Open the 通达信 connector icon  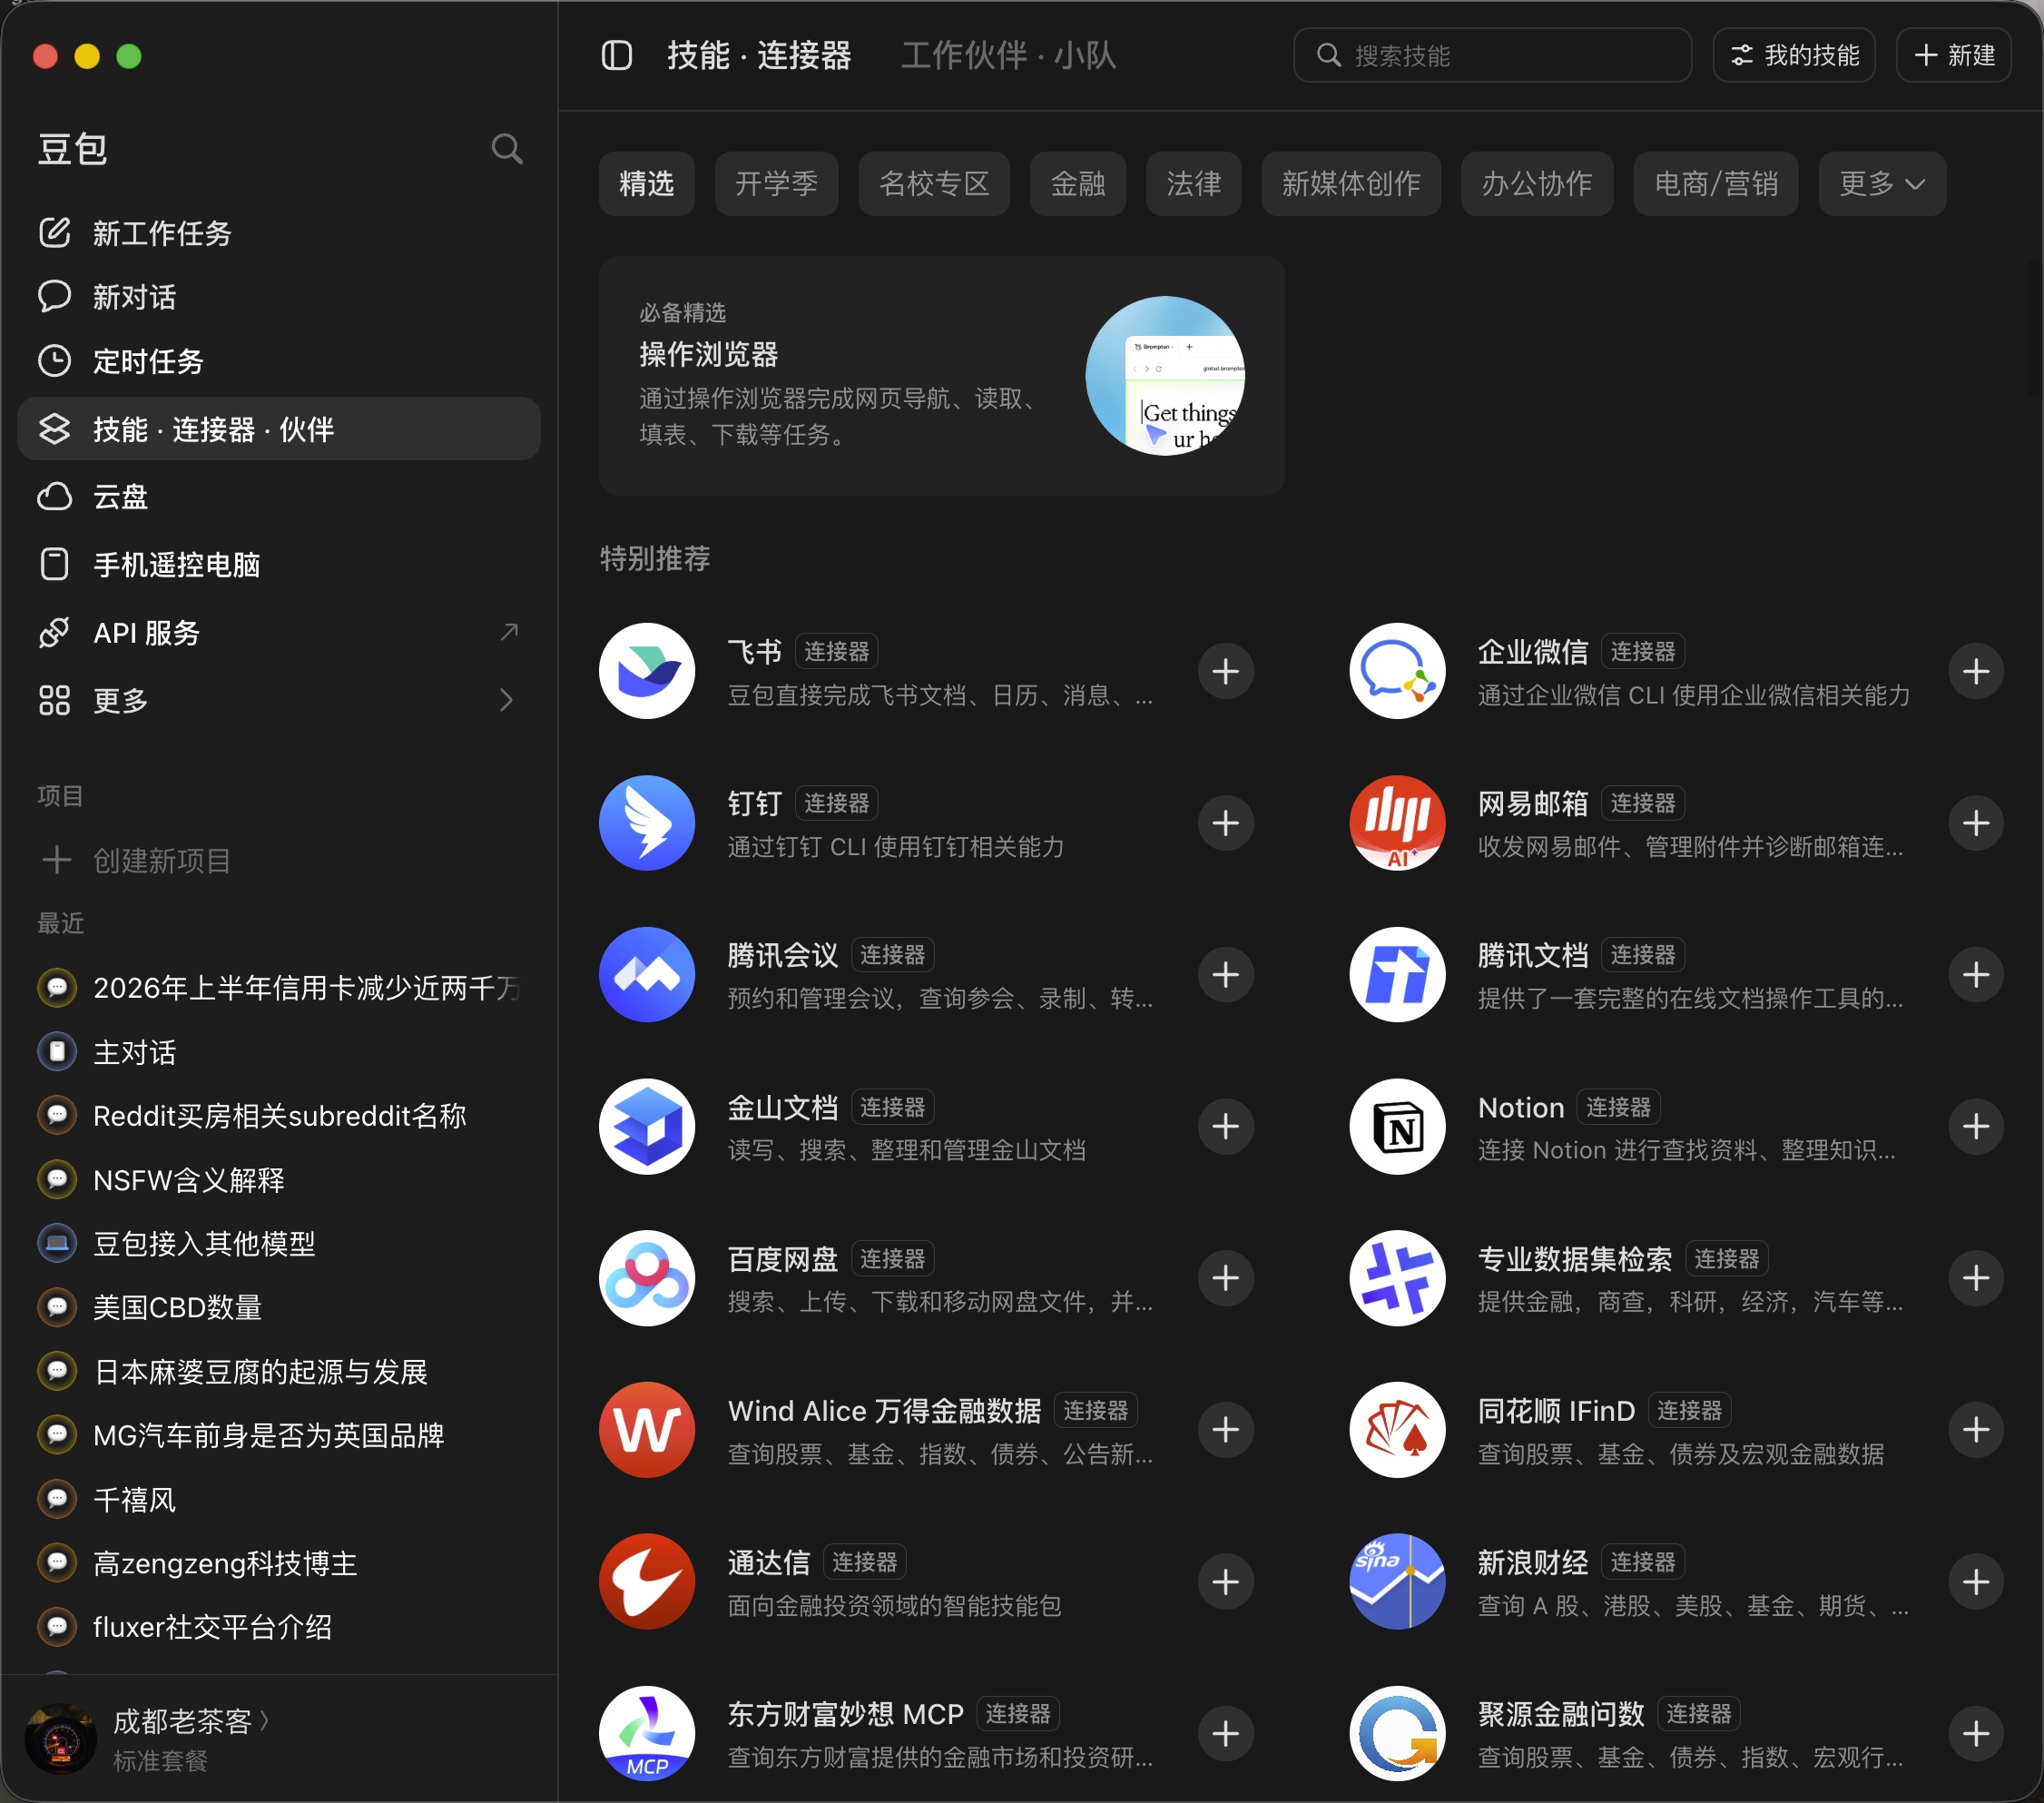[x=647, y=1582]
